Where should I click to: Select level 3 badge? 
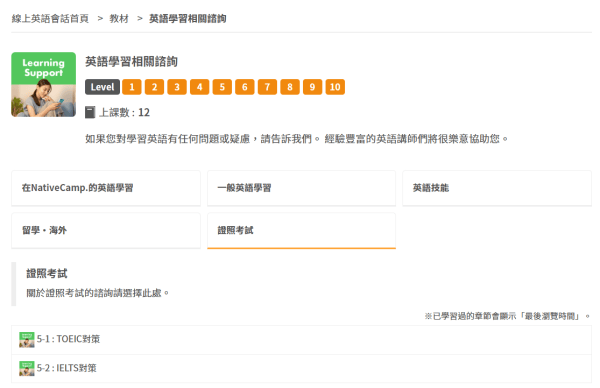(x=177, y=87)
